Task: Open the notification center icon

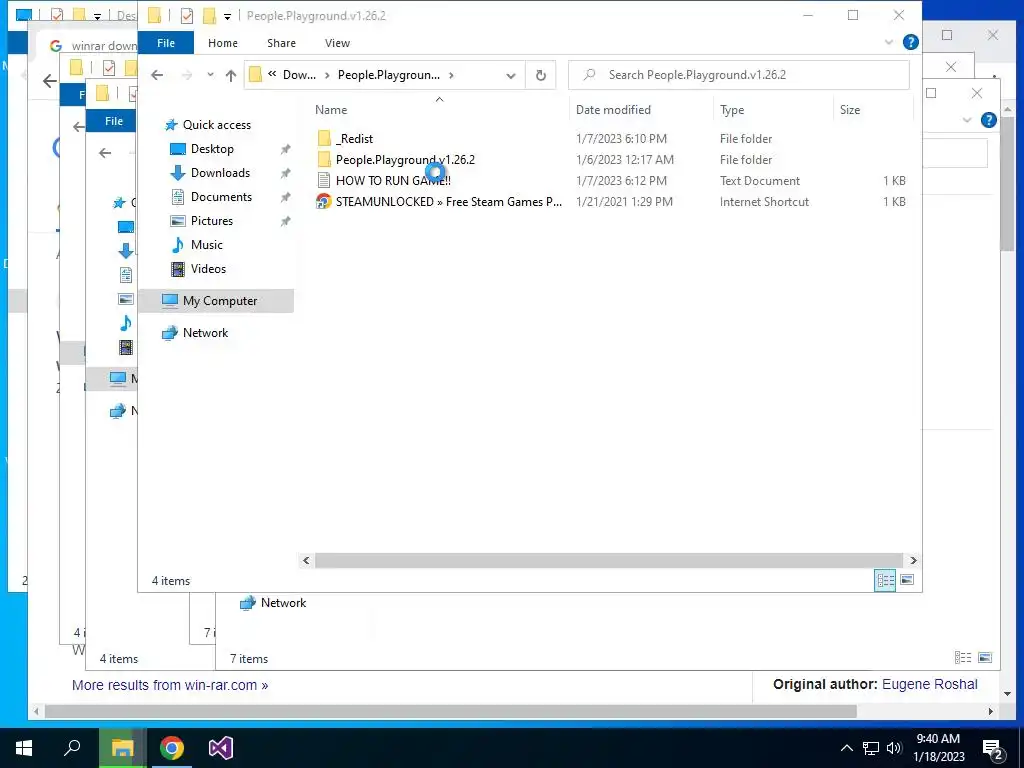Action: point(993,750)
